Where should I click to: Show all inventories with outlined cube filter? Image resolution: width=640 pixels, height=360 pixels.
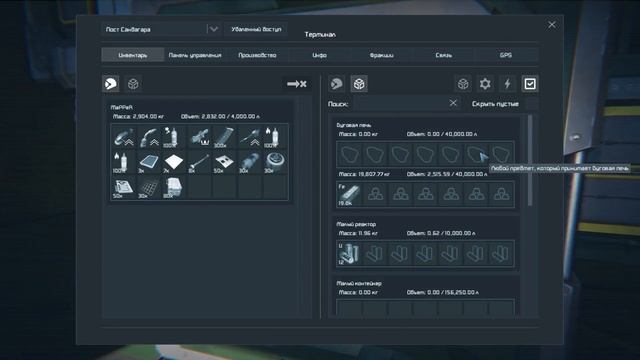click(x=463, y=84)
